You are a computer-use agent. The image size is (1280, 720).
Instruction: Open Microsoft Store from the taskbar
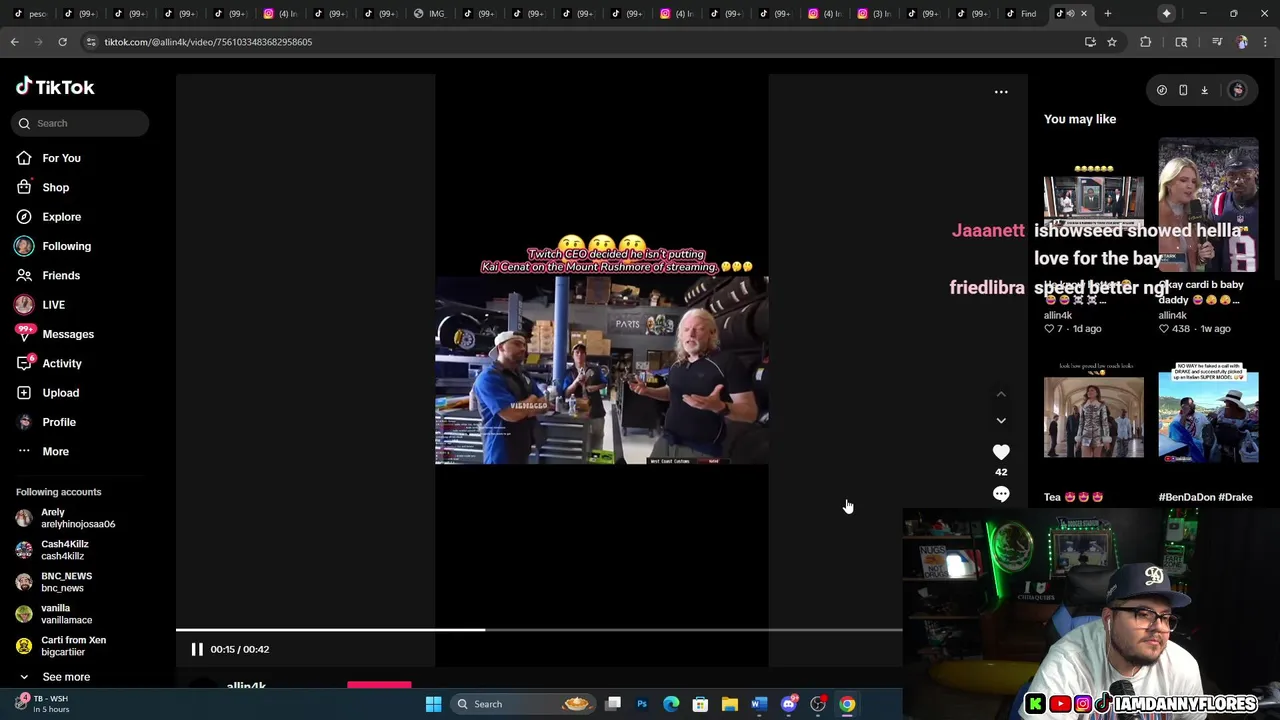[700, 704]
